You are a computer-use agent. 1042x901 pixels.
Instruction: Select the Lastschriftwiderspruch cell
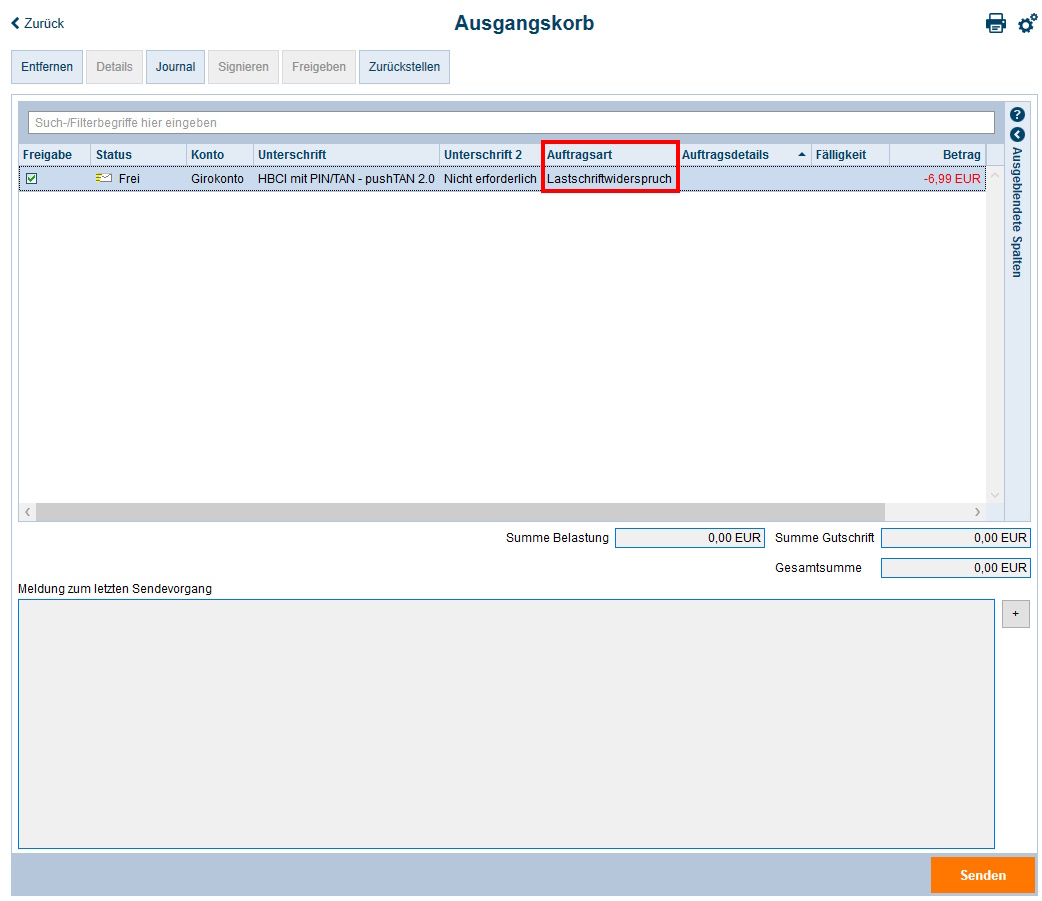[x=609, y=179]
